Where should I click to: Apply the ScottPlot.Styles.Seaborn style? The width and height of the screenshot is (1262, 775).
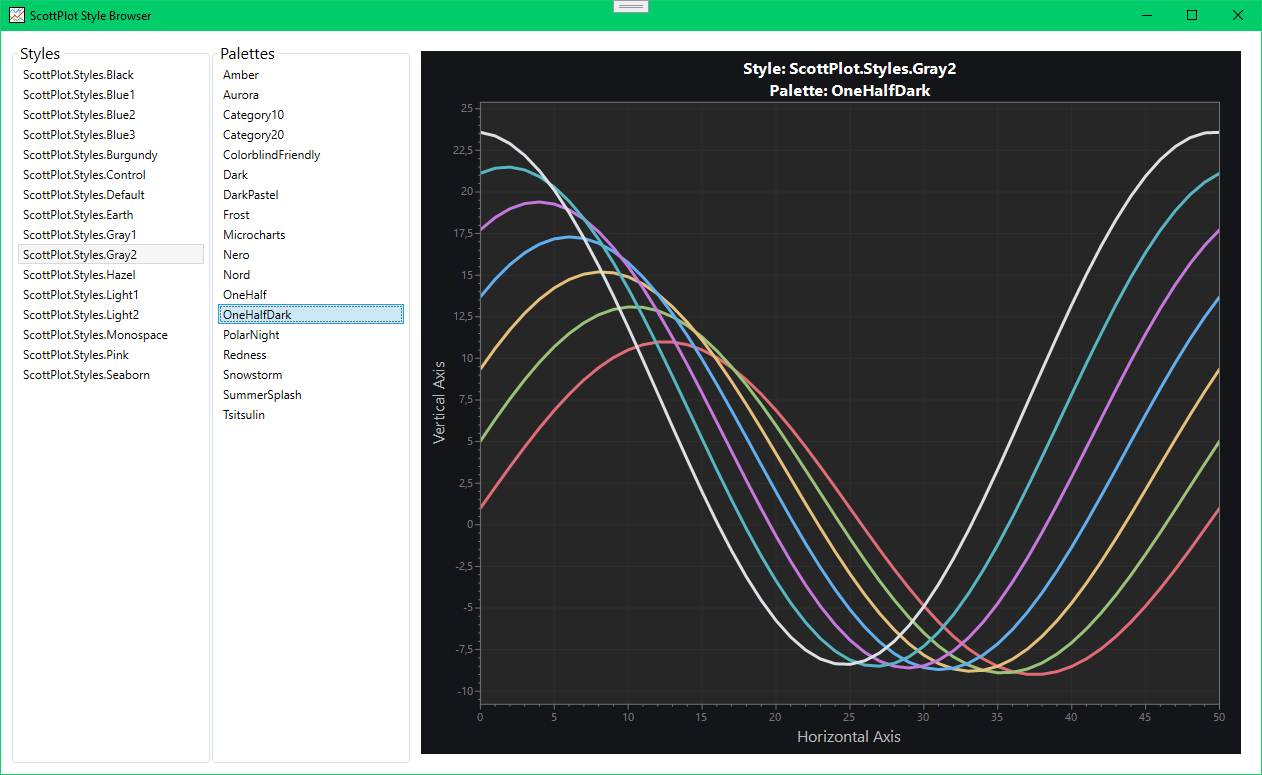[86, 374]
